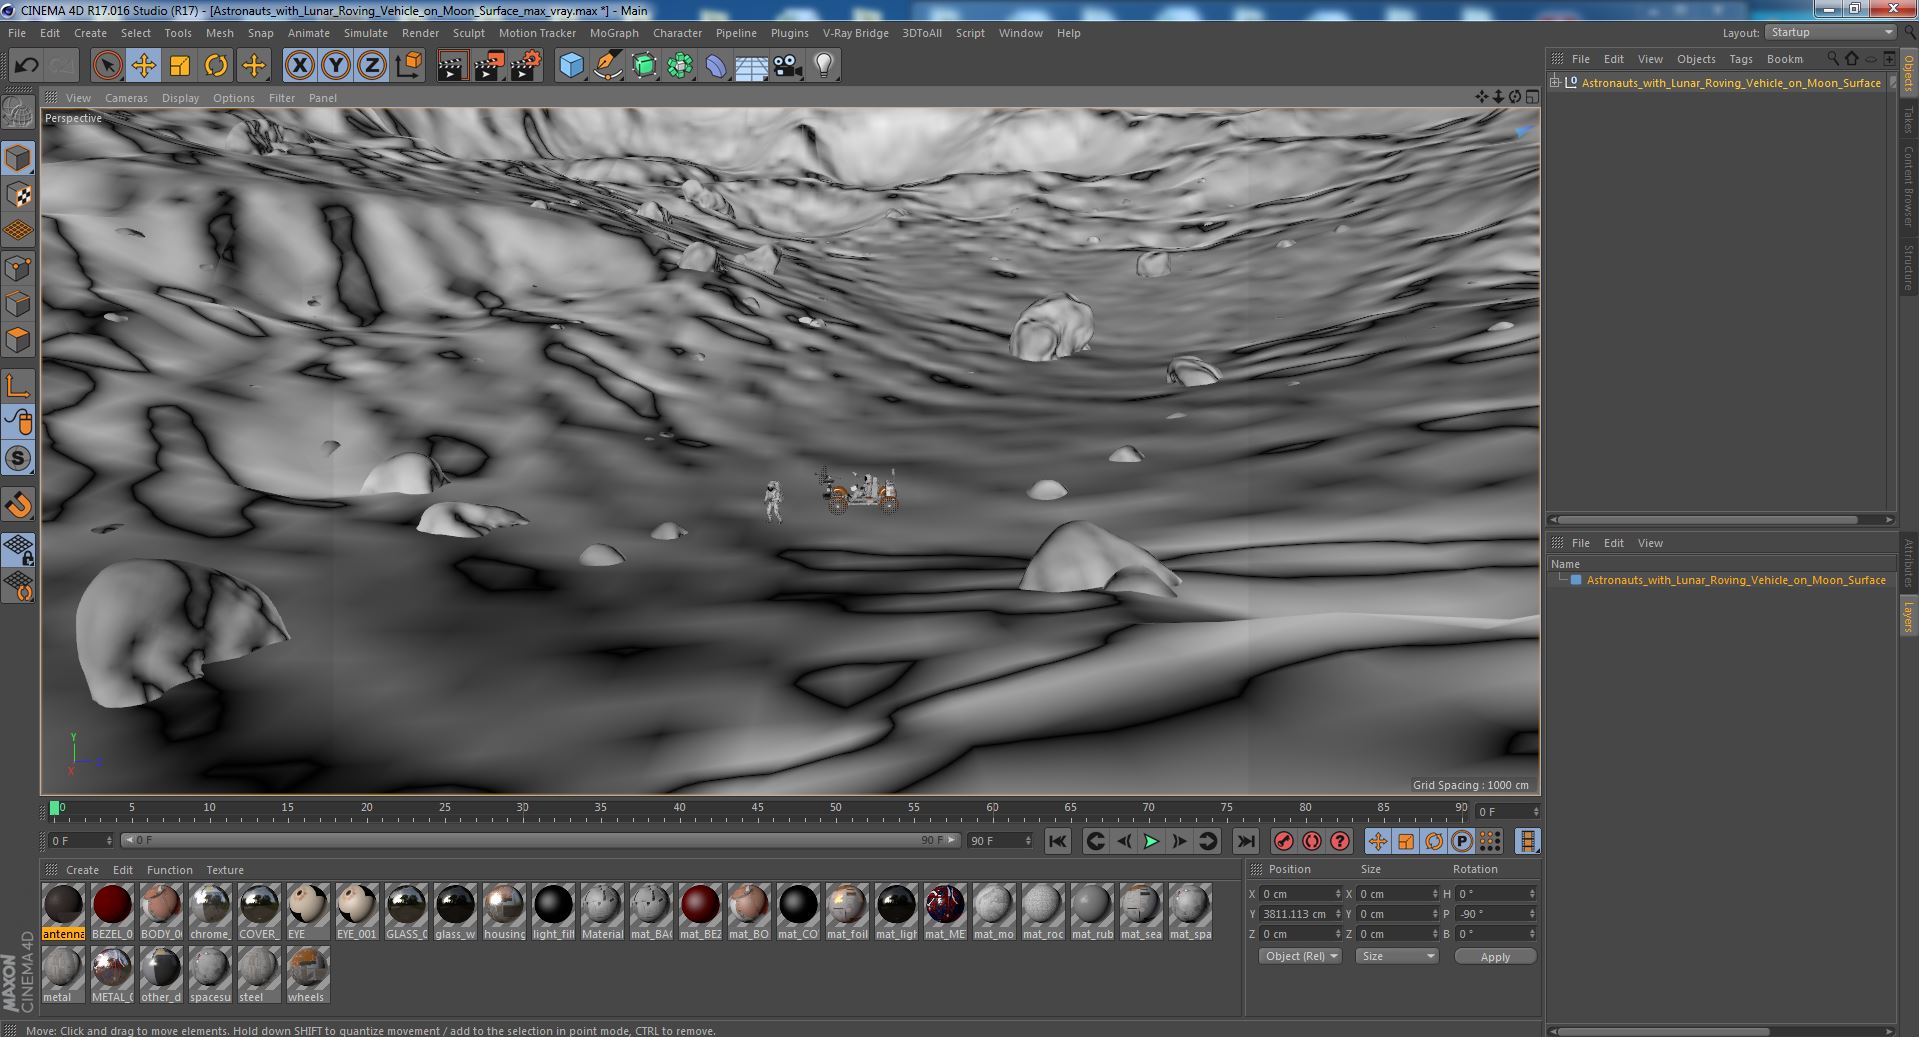This screenshot has width=1919, height=1037.
Task: Select the Scale tool
Action: [180, 66]
